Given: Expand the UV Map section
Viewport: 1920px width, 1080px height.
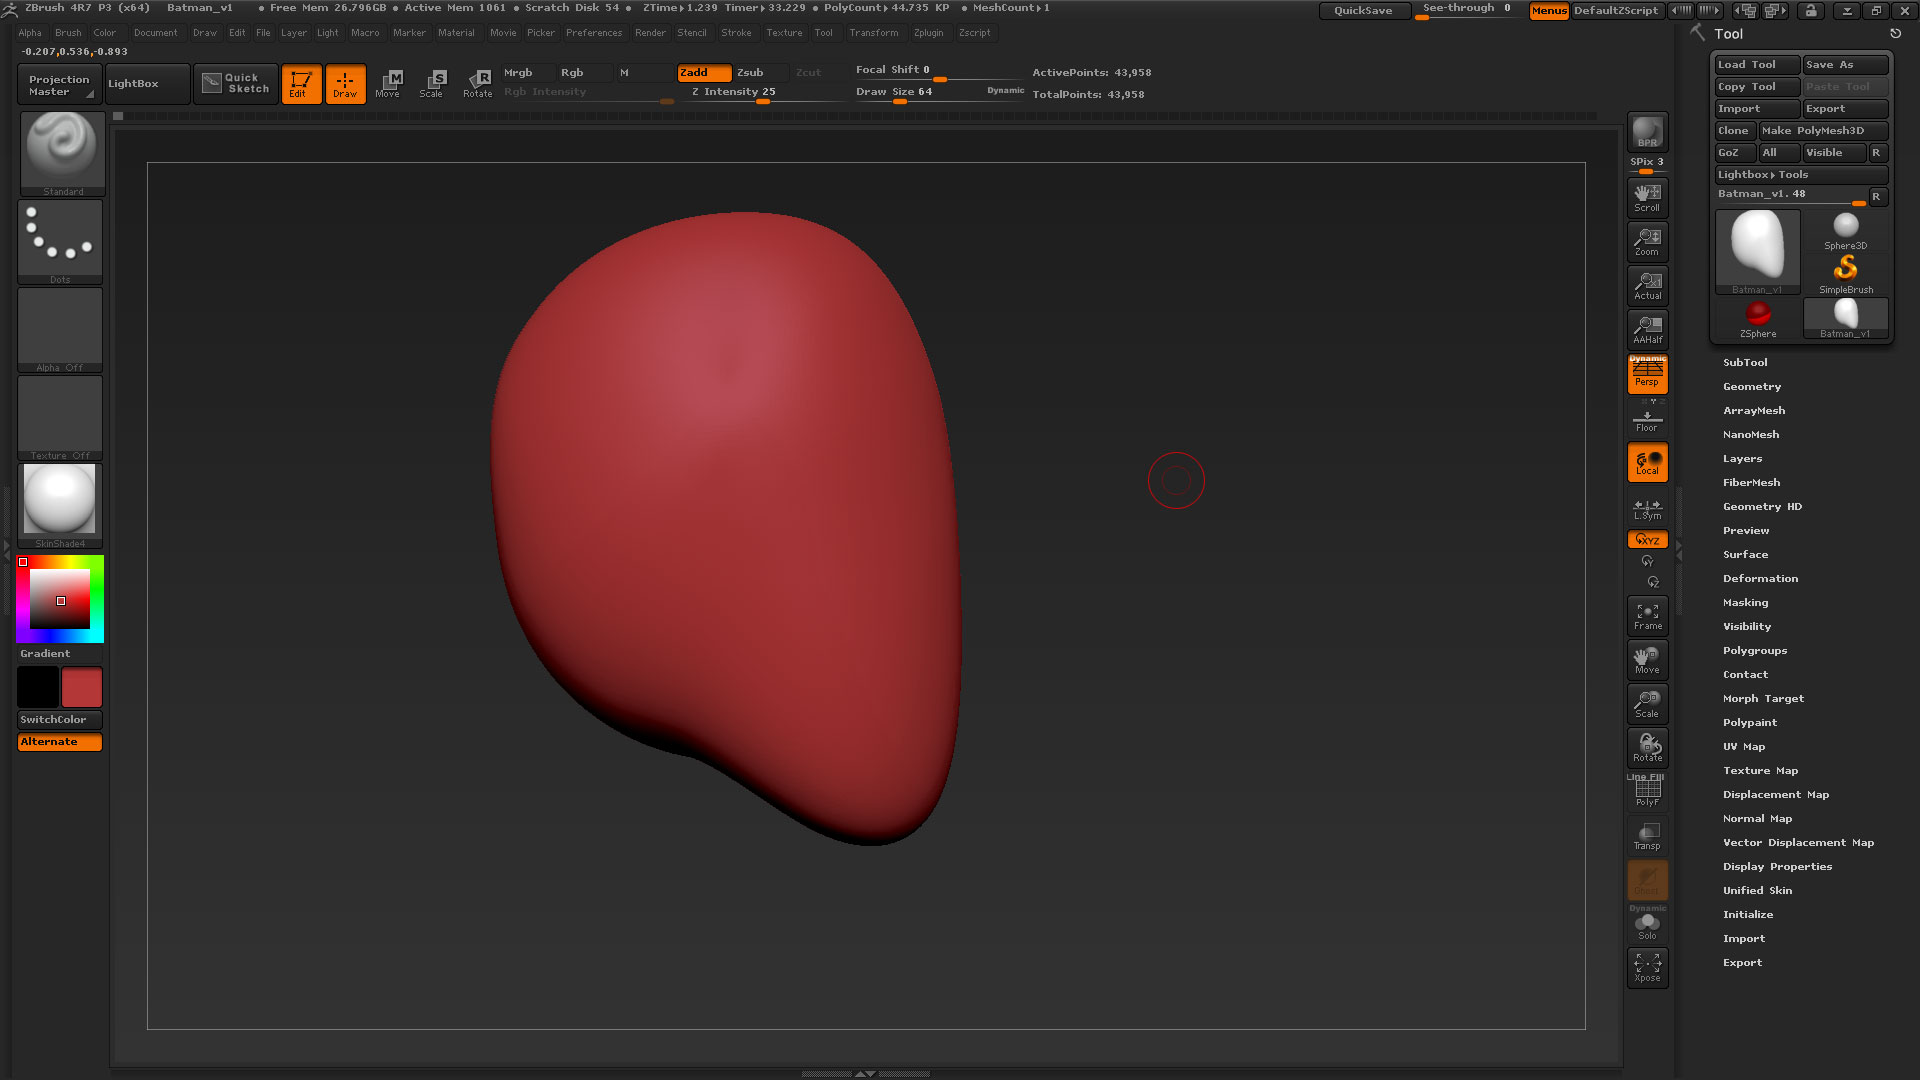Looking at the screenshot, I should click(1744, 746).
